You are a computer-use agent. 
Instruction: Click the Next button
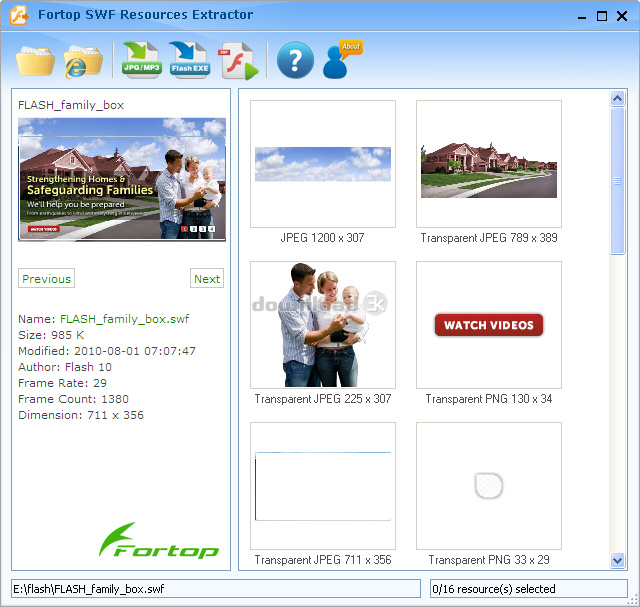click(x=207, y=279)
